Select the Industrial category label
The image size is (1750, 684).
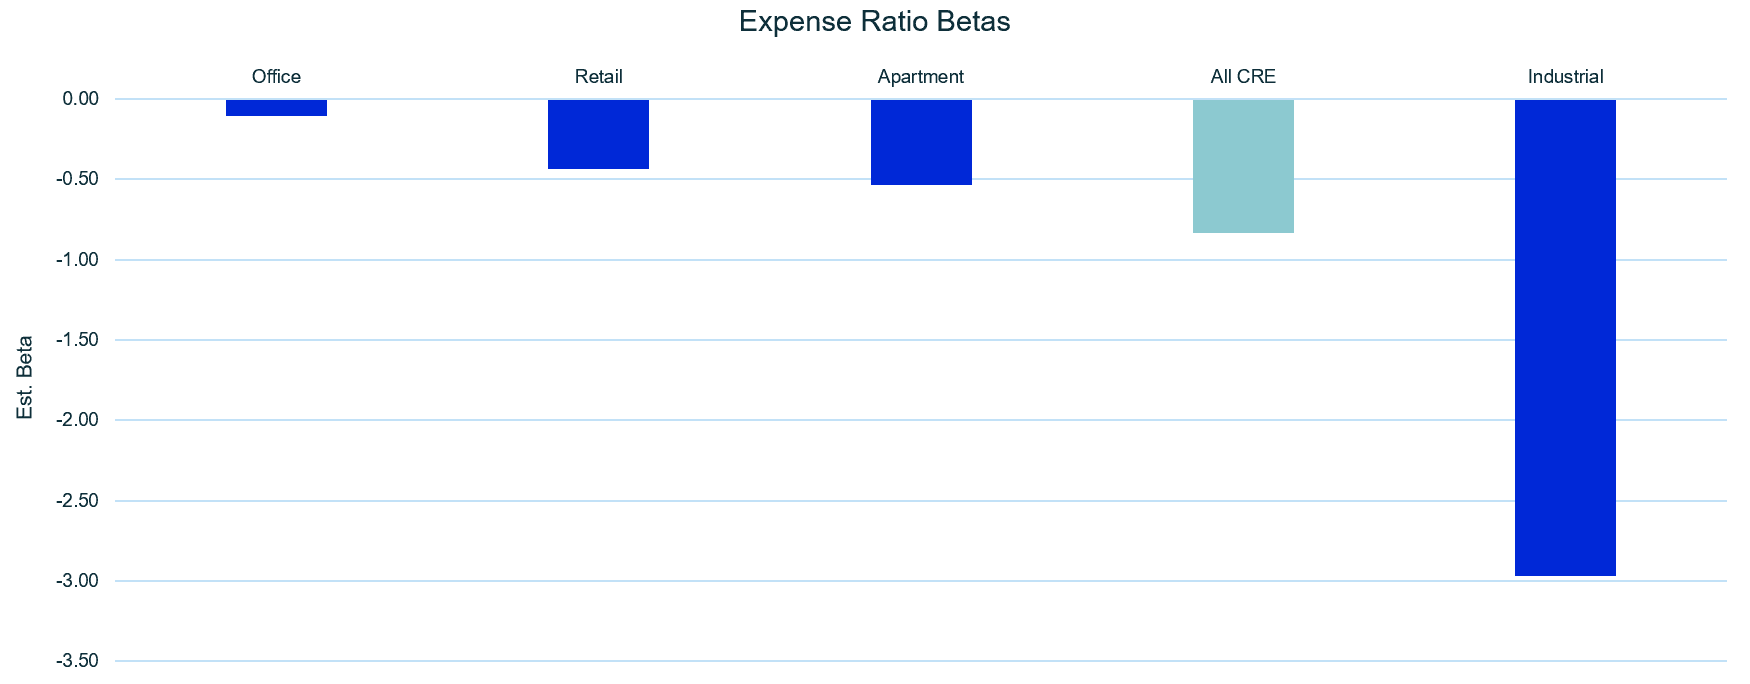tap(1565, 77)
